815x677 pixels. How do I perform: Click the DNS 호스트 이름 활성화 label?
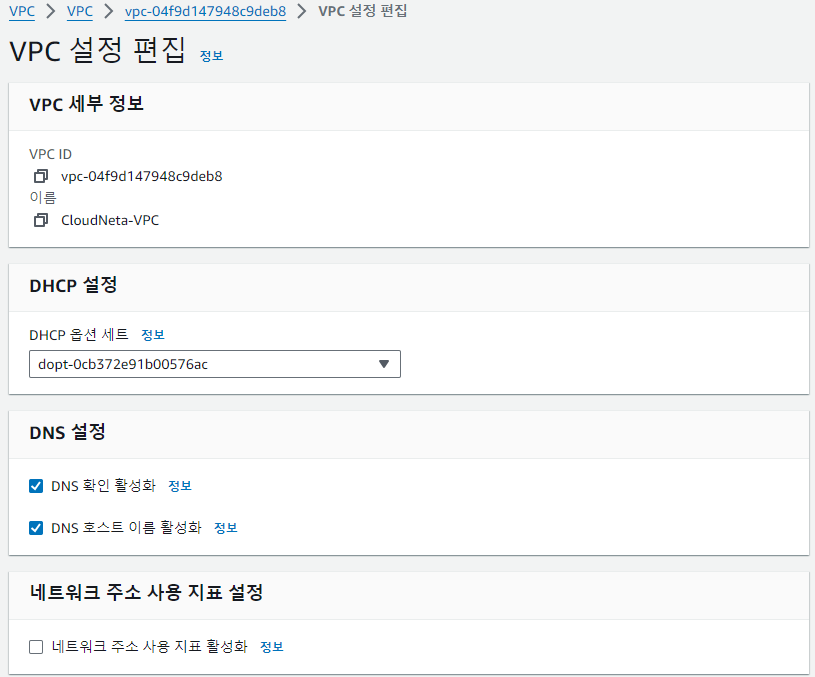click(x=126, y=528)
